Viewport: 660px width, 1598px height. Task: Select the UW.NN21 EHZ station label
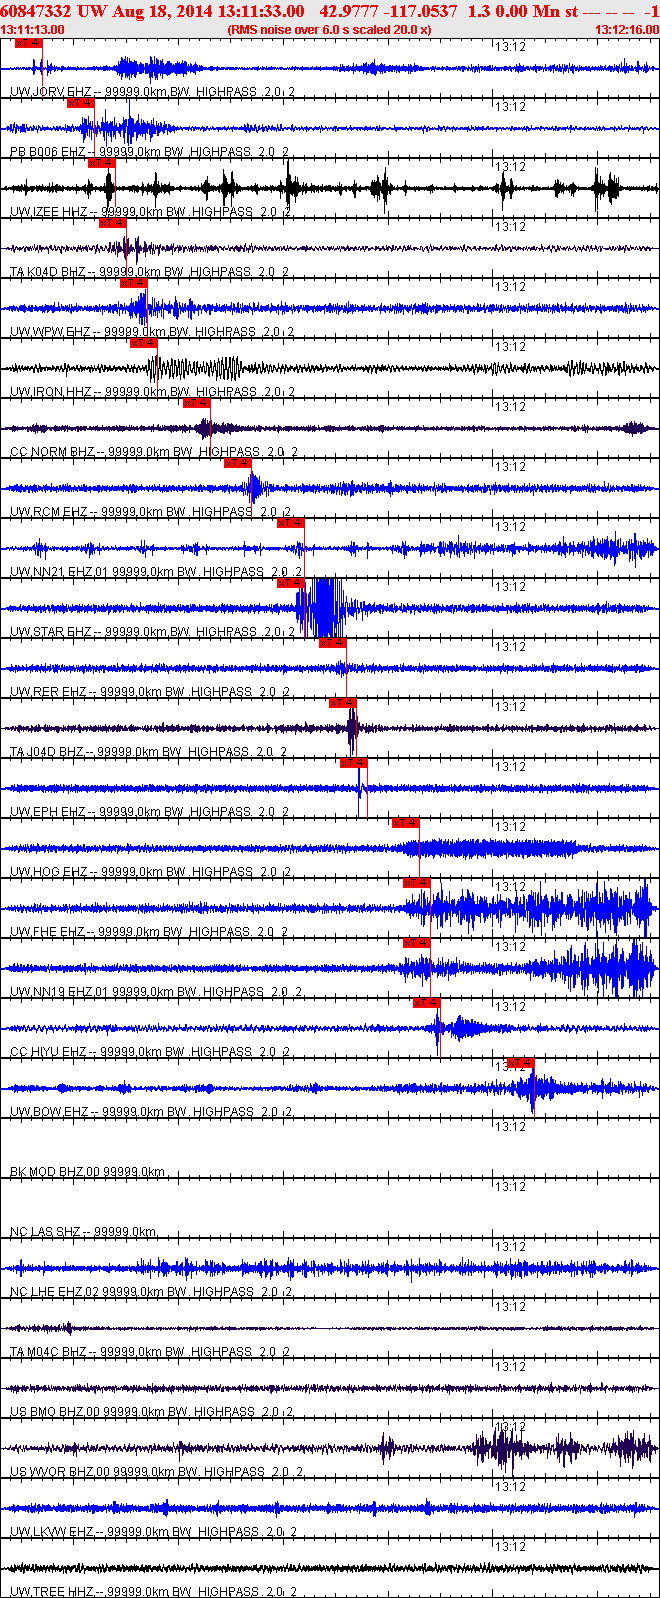click(156, 572)
